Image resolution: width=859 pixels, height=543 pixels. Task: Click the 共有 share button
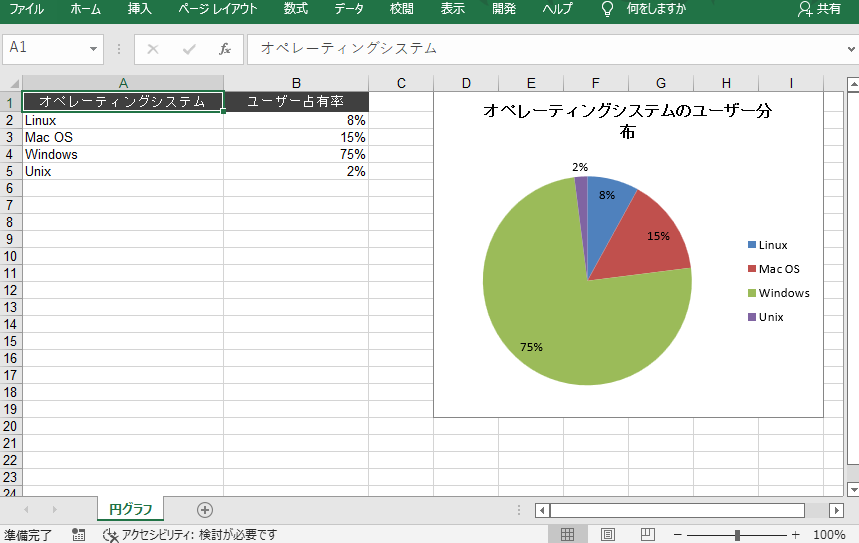[820, 9]
